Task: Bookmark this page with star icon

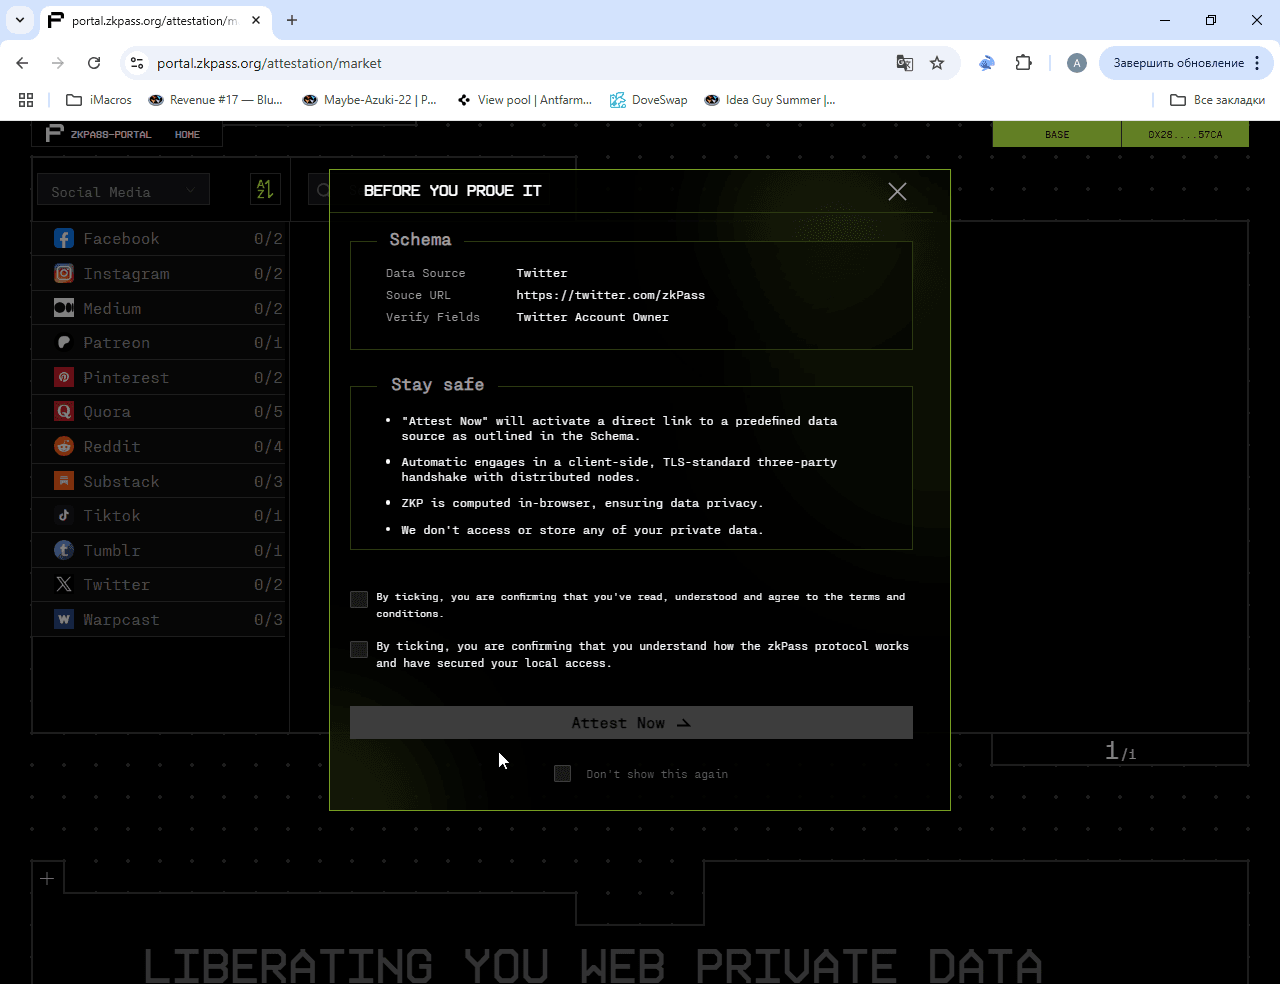Action: [937, 63]
